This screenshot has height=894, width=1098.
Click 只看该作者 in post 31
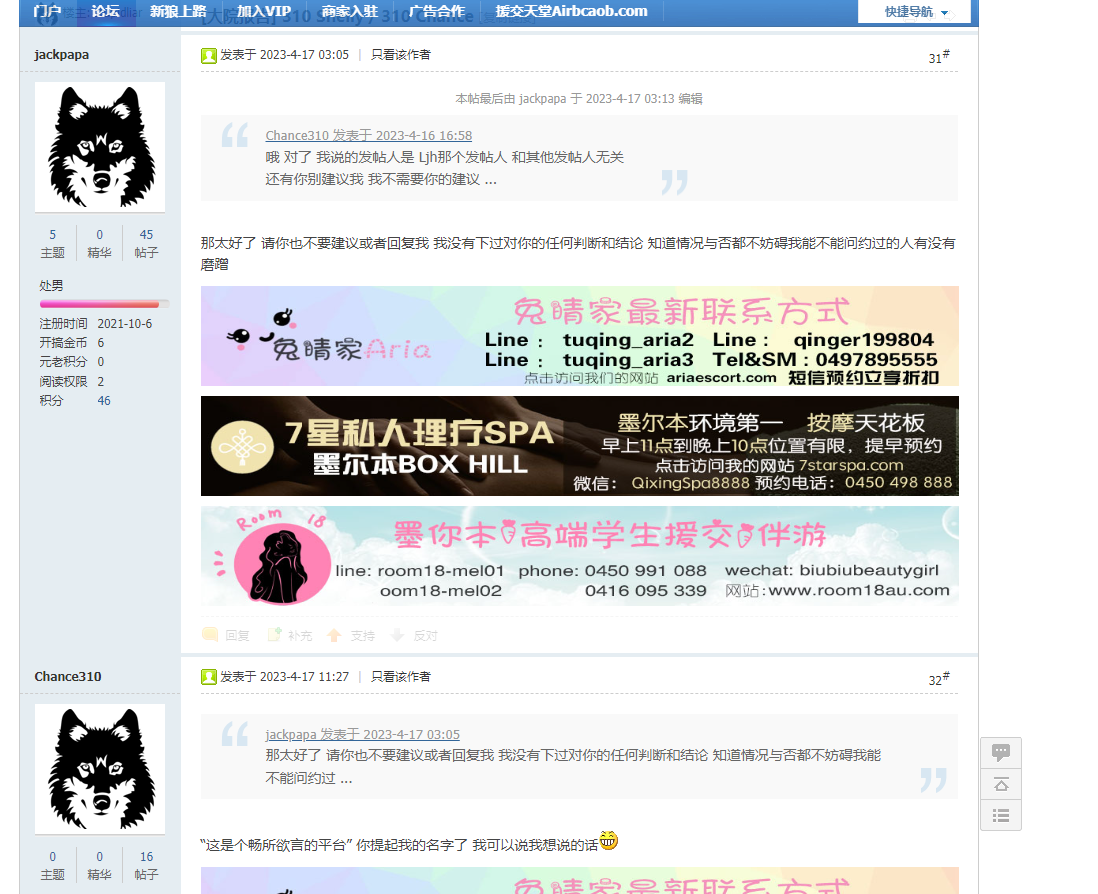click(x=401, y=55)
